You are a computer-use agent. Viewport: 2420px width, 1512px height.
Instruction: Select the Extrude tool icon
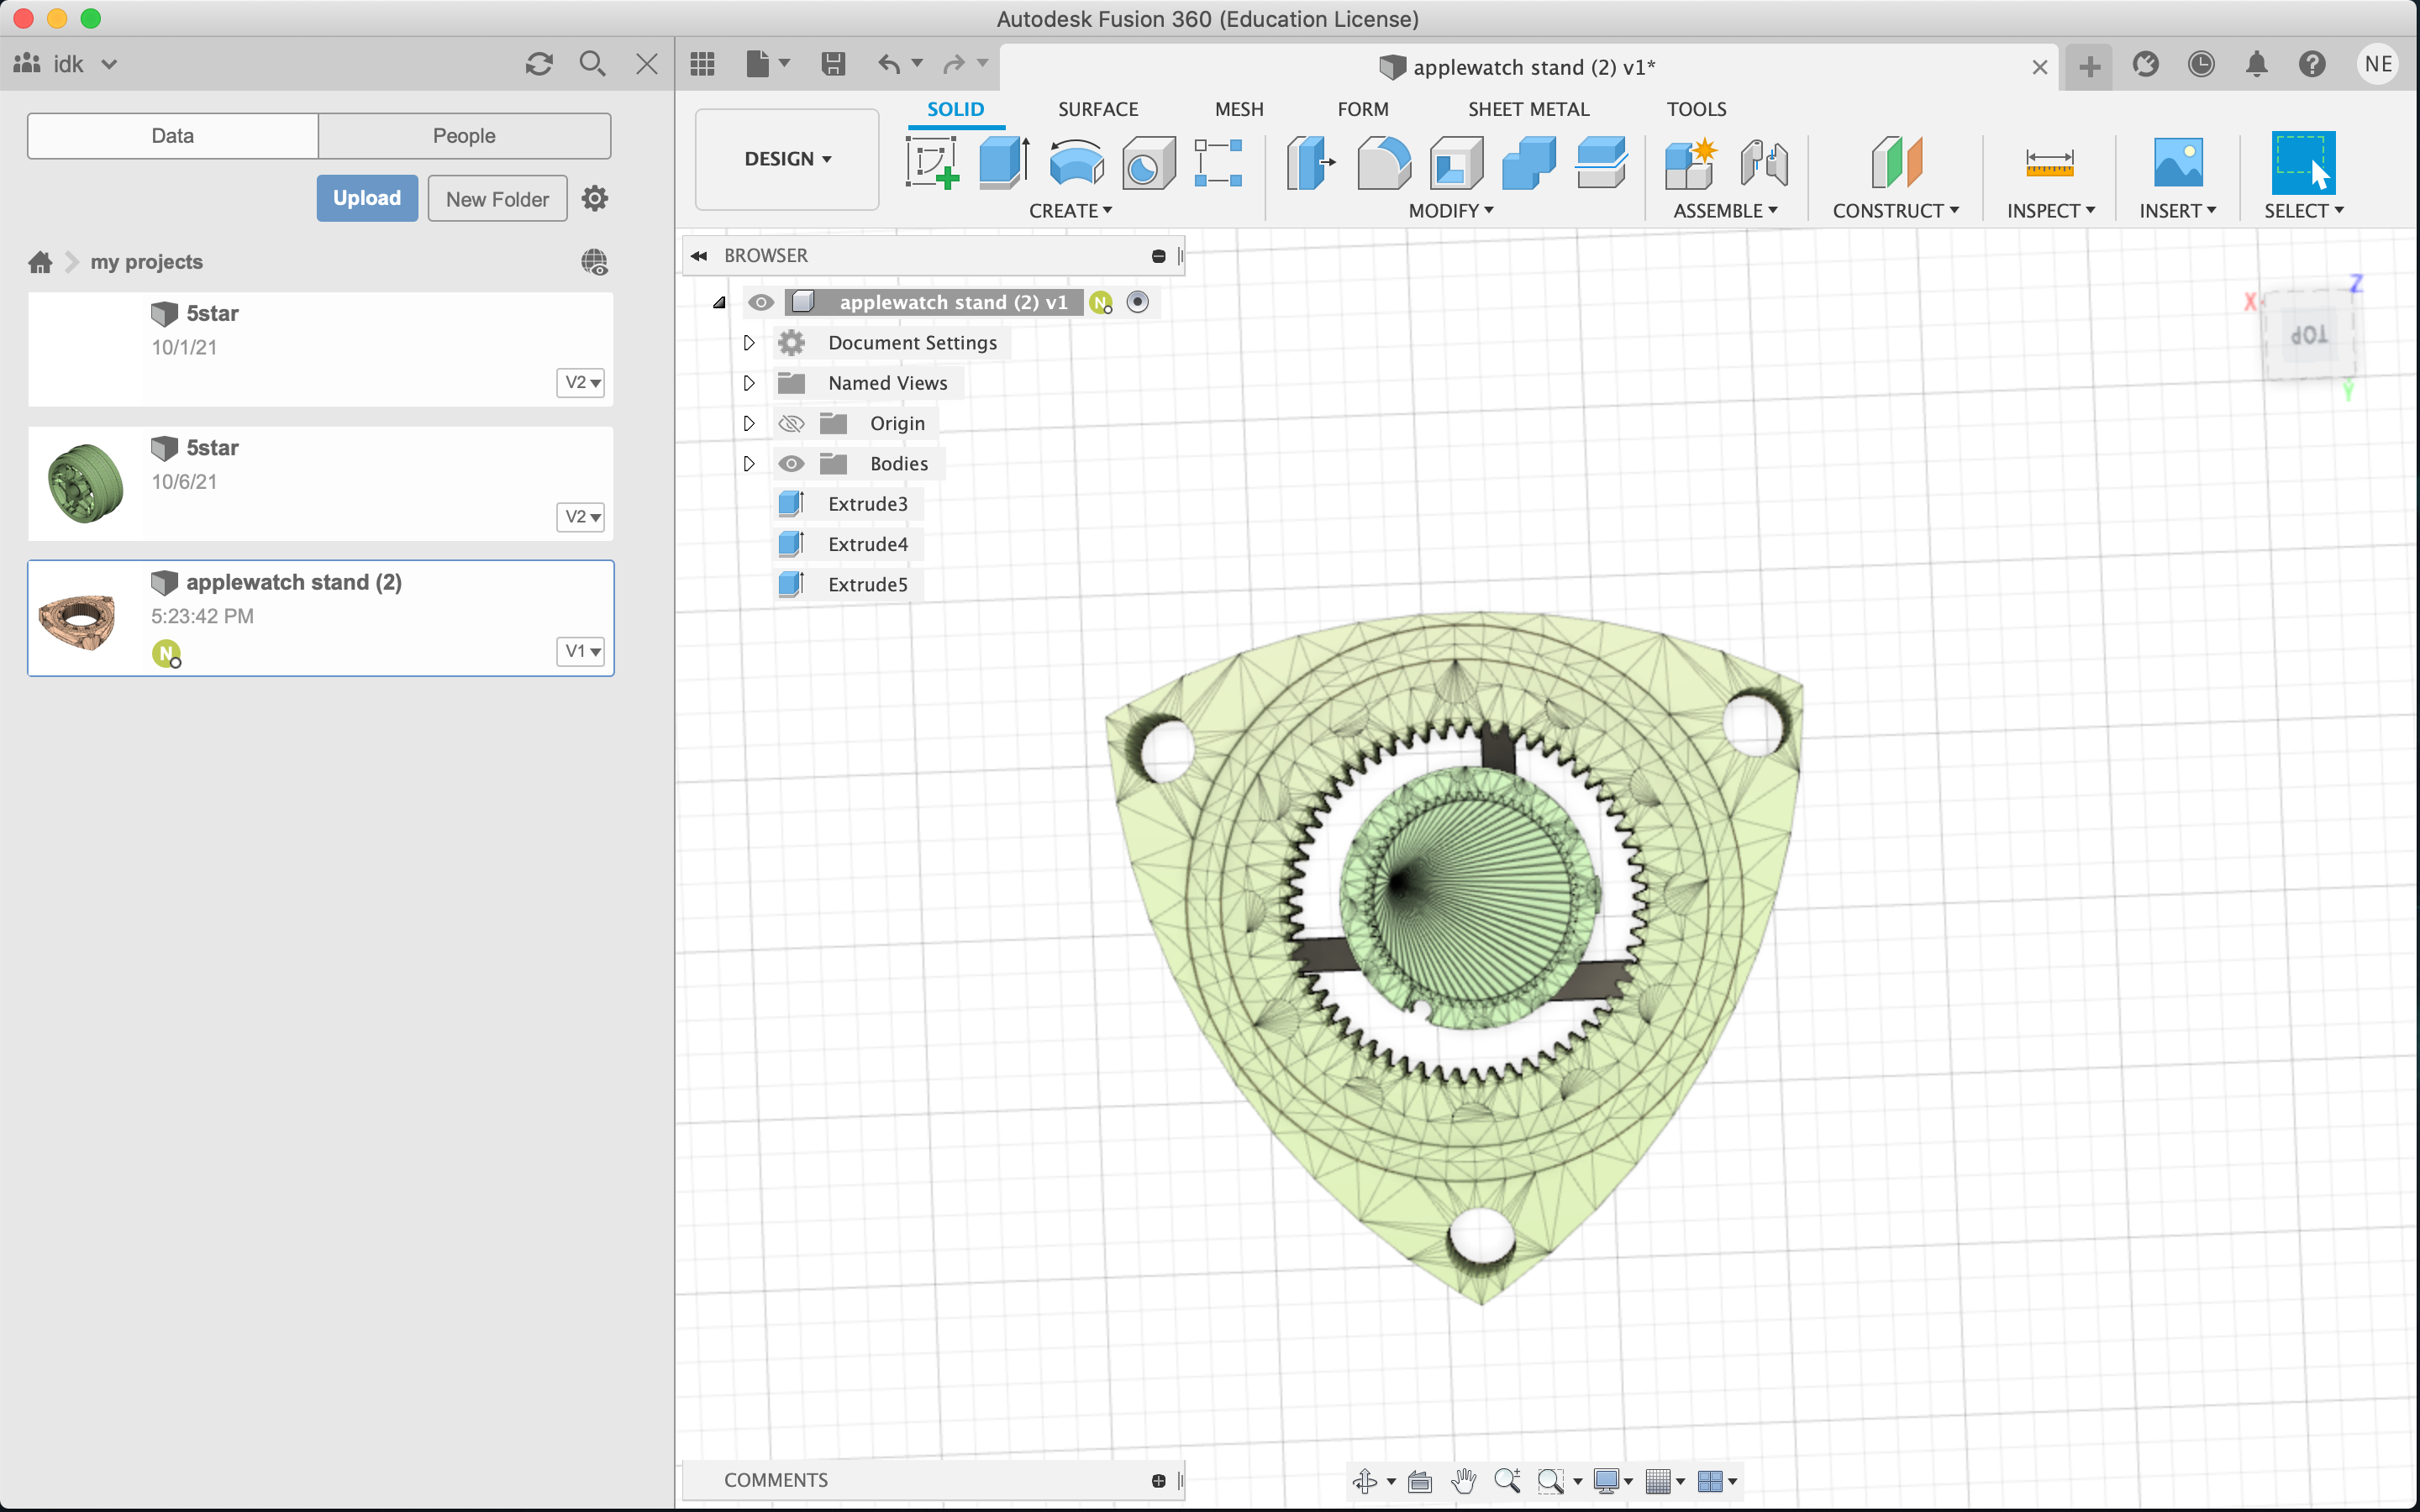1004,162
